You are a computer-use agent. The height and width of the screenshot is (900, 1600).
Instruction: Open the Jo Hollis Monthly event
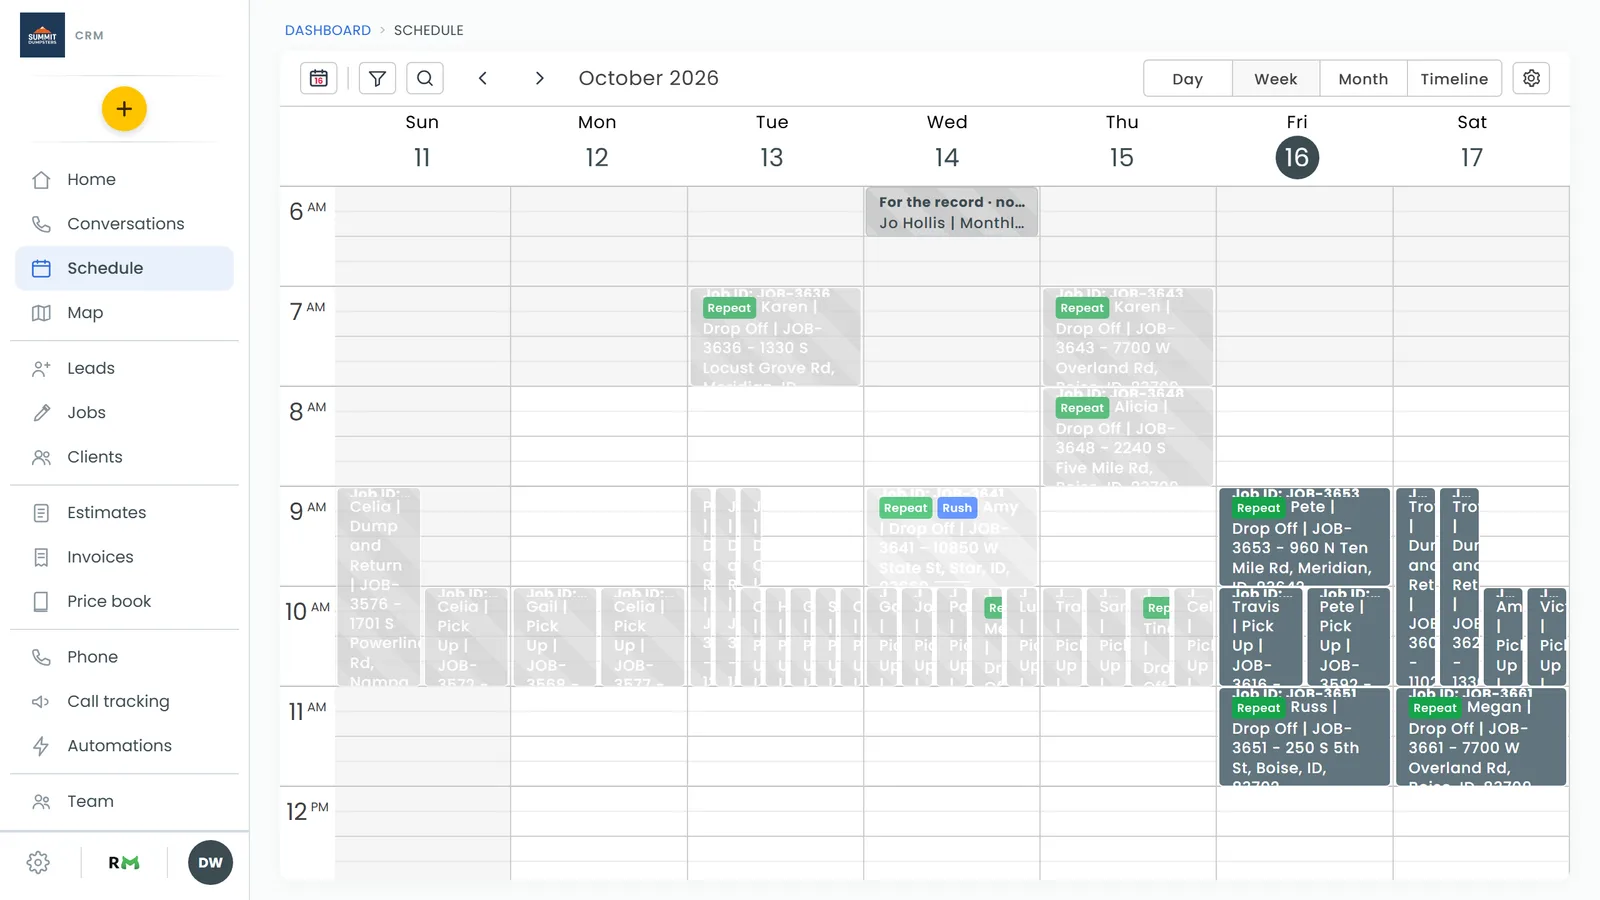(951, 212)
